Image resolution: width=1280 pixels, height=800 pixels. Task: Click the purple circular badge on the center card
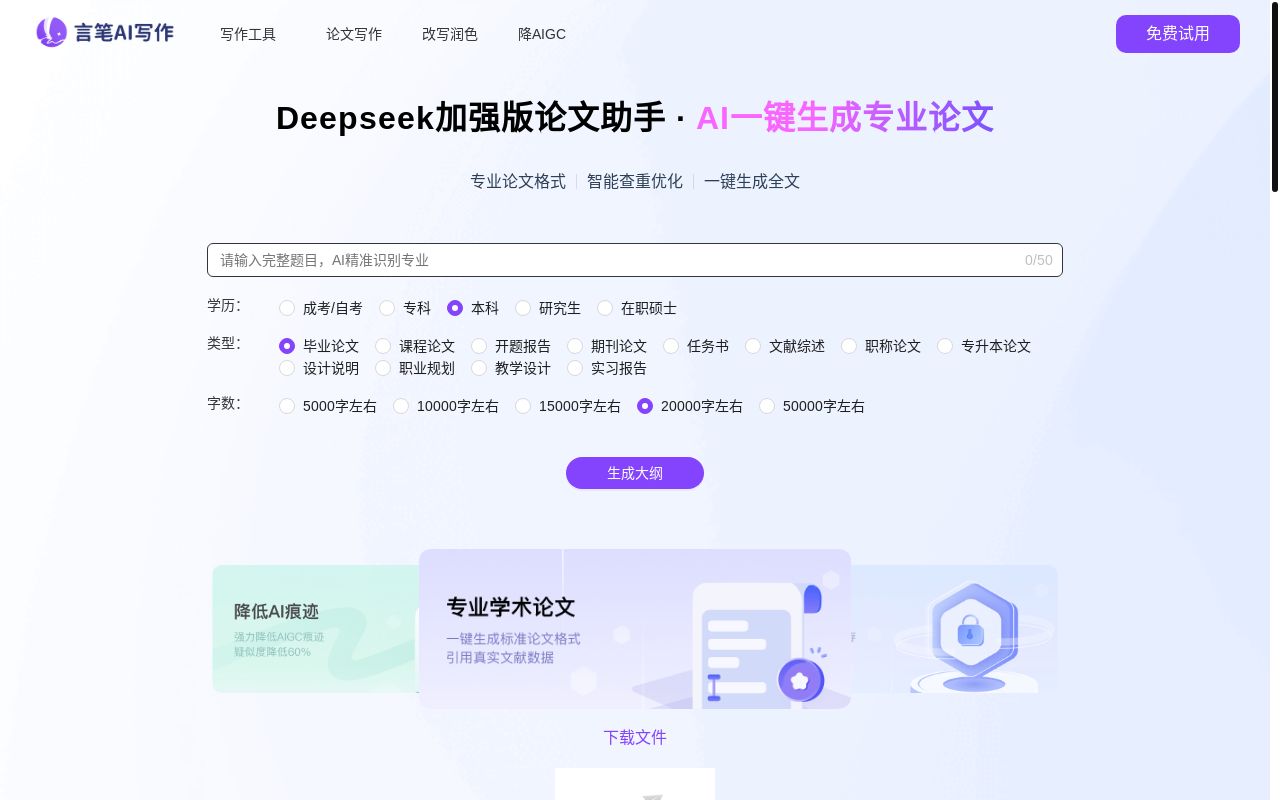tap(800, 680)
